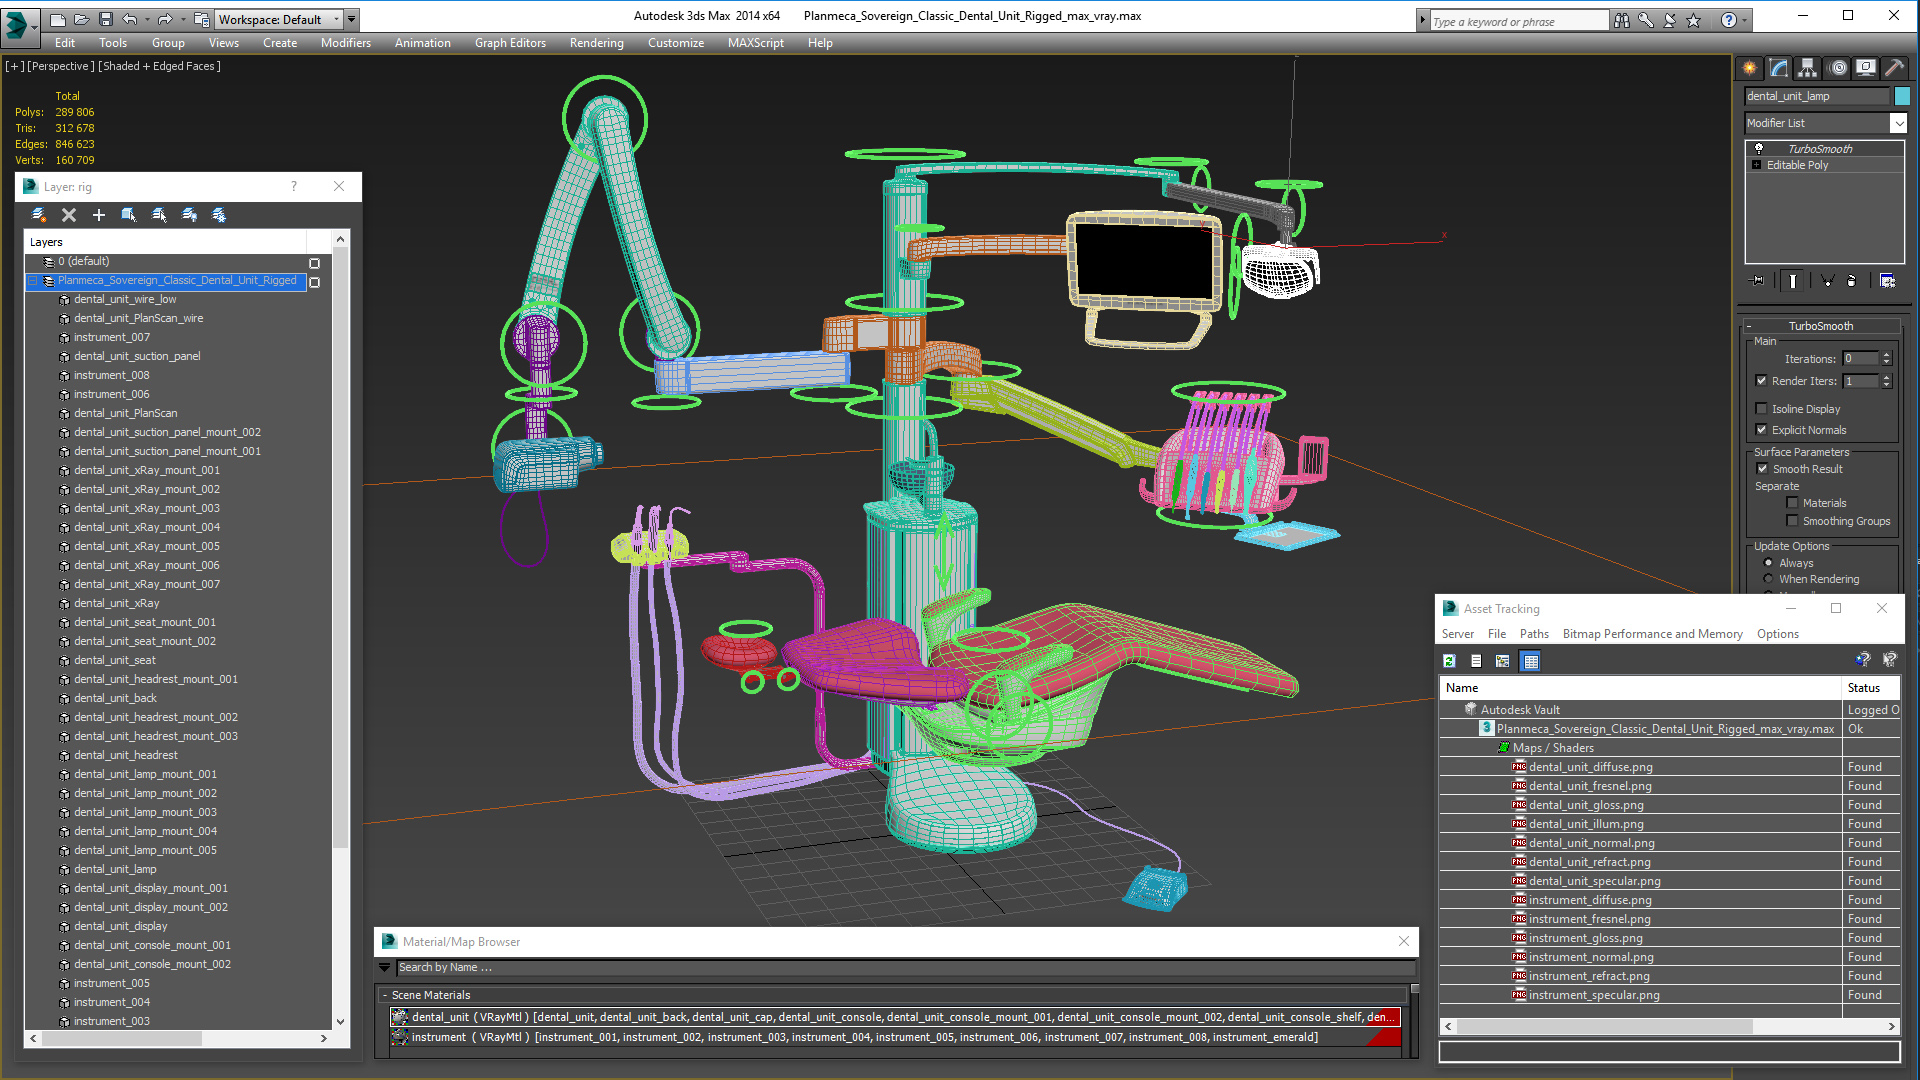
Task: Open the undo history dropdown arrow
Action: point(146,19)
